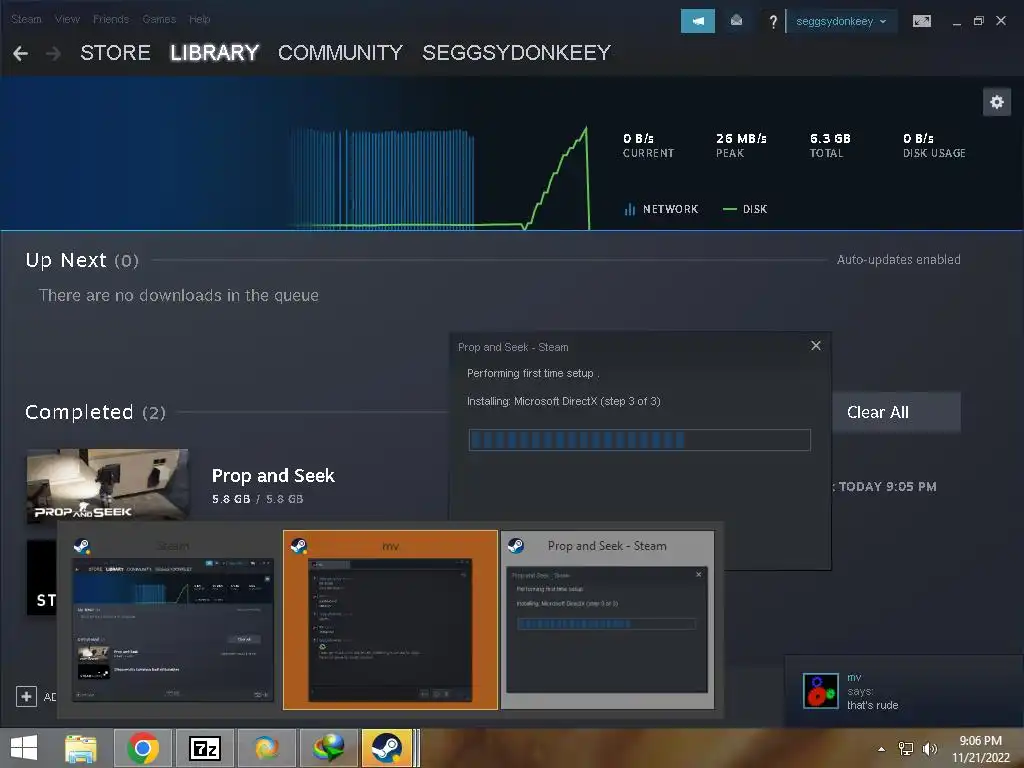Click the 'Completed' heading
Viewport: 1024px width, 768px height.
tap(95, 412)
